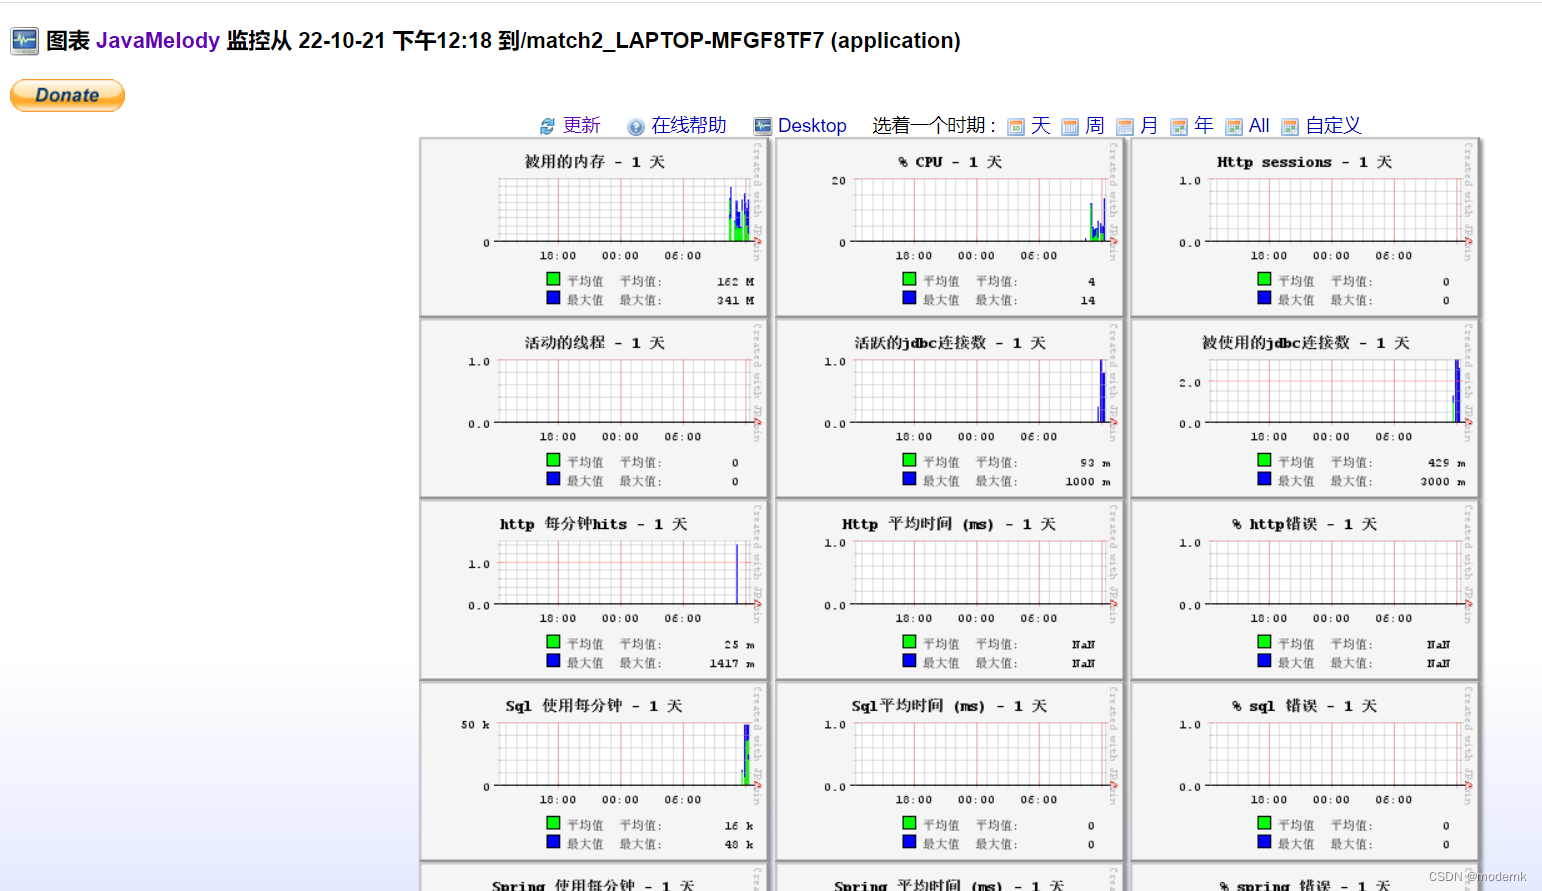Click the online help question mark icon
Viewport: 1542px width, 891px height.
click(635, 127)
